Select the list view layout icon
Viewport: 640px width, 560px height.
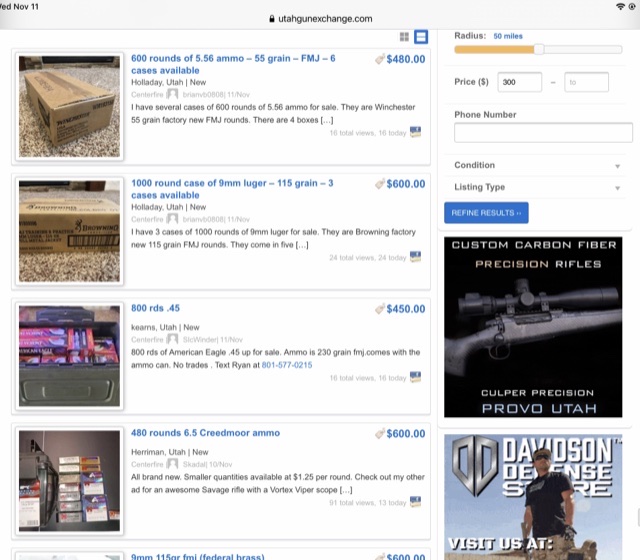[421, 37]
